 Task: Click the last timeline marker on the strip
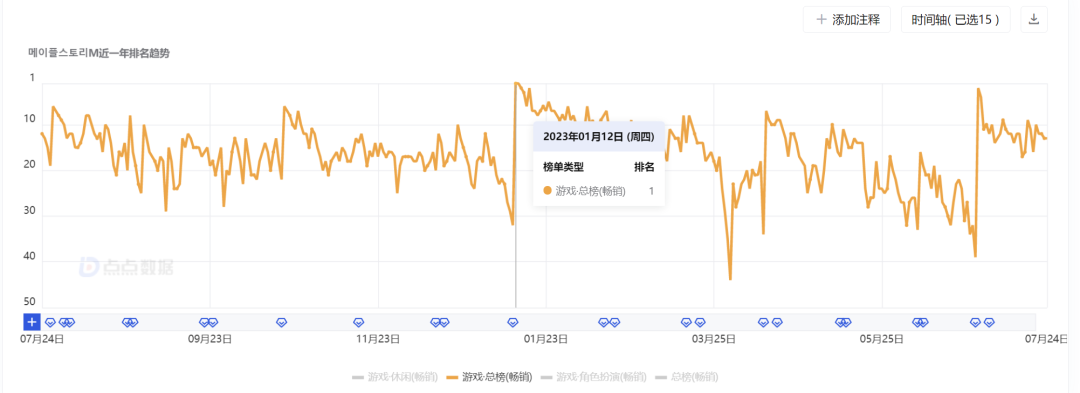[989, 322]
